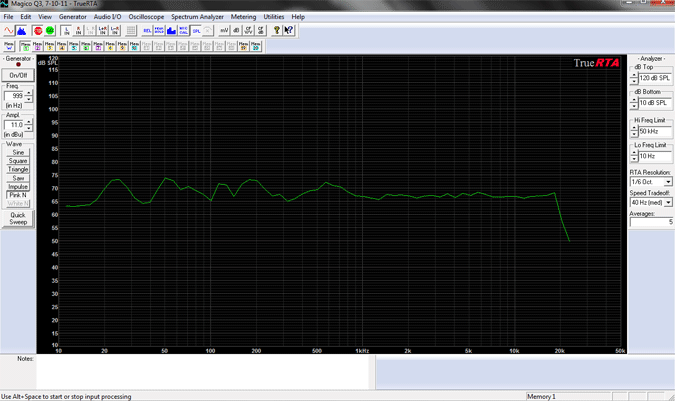This screenshot has width=675, height=401.
Task: Select the Mem 2 memory icon
Action: point(37,46)
